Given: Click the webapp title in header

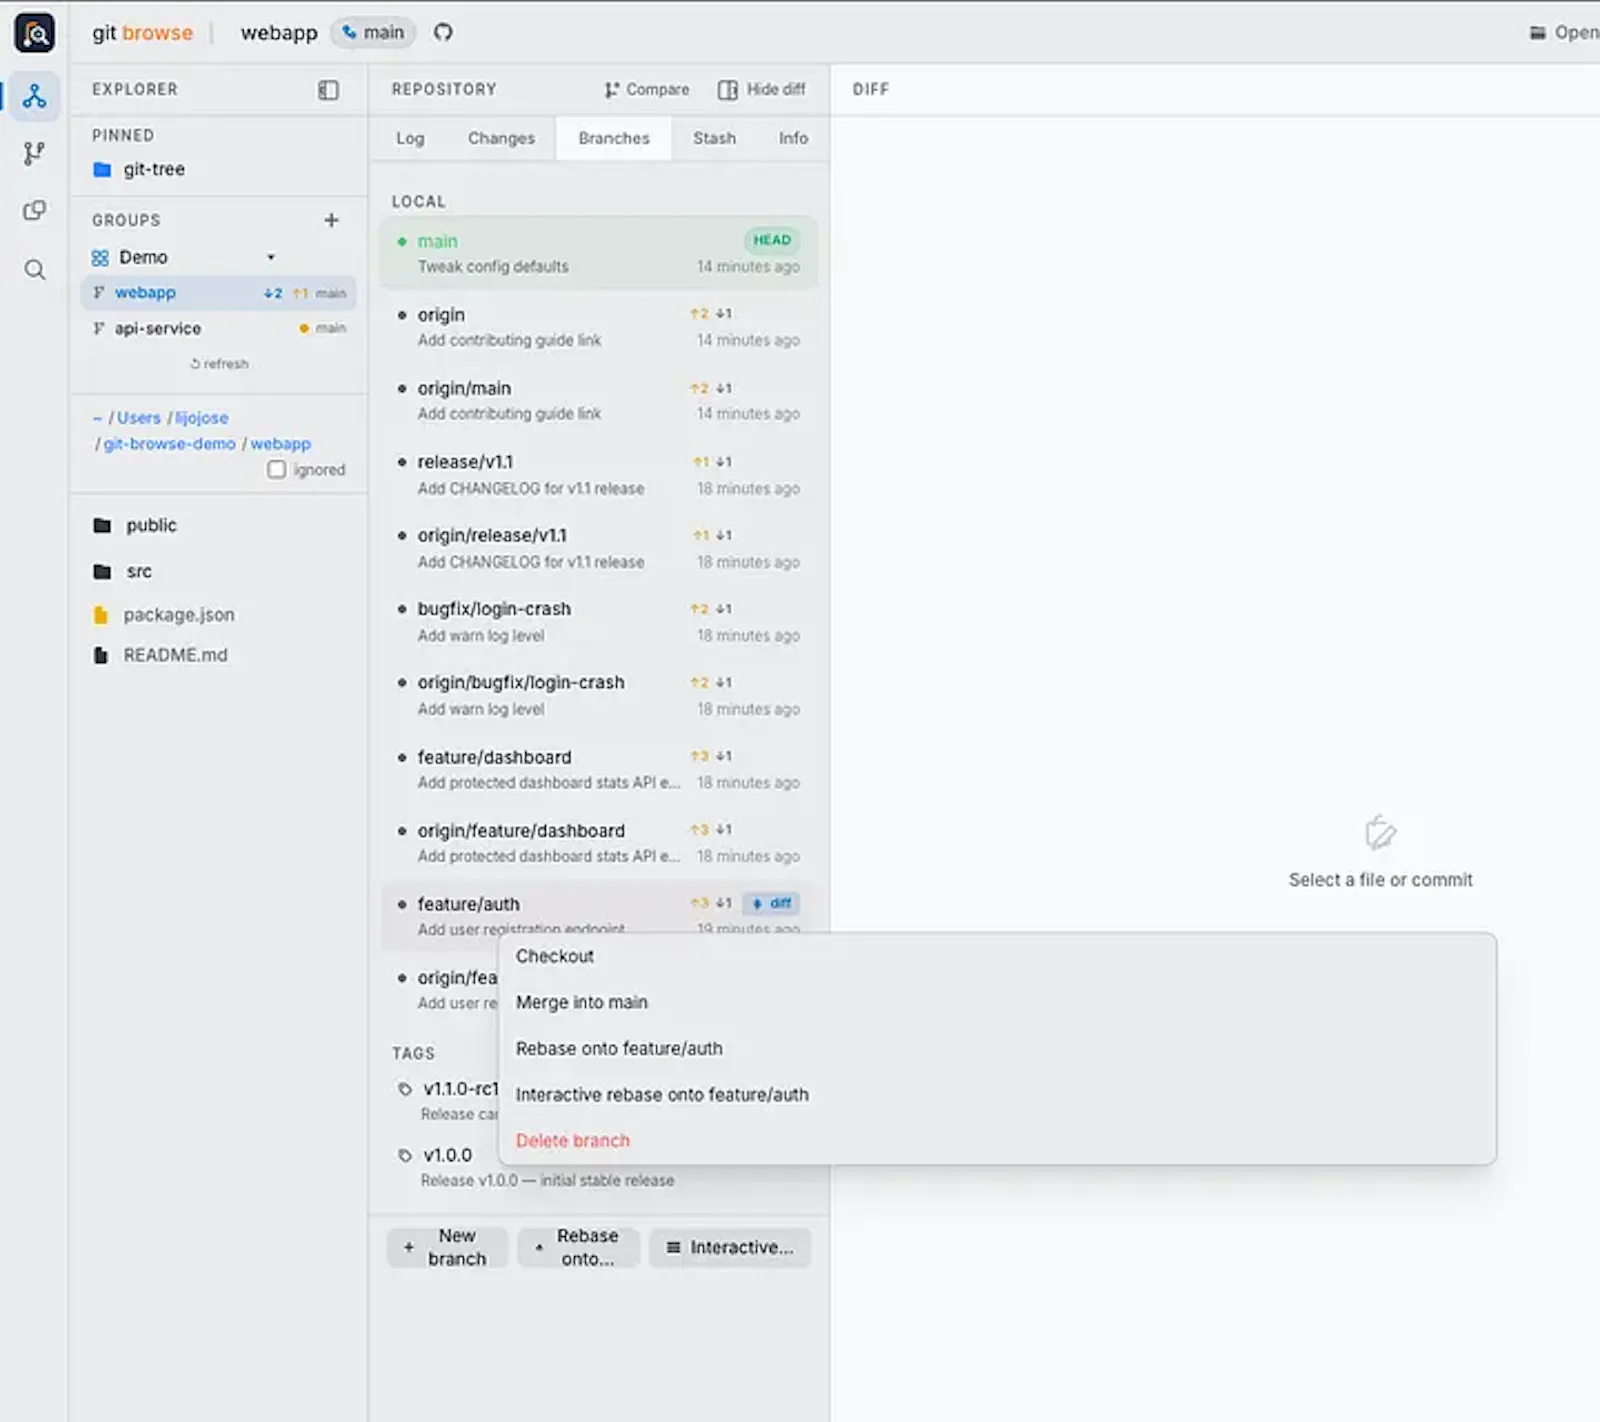Looking at the screenshot, I should coord(279,32).
